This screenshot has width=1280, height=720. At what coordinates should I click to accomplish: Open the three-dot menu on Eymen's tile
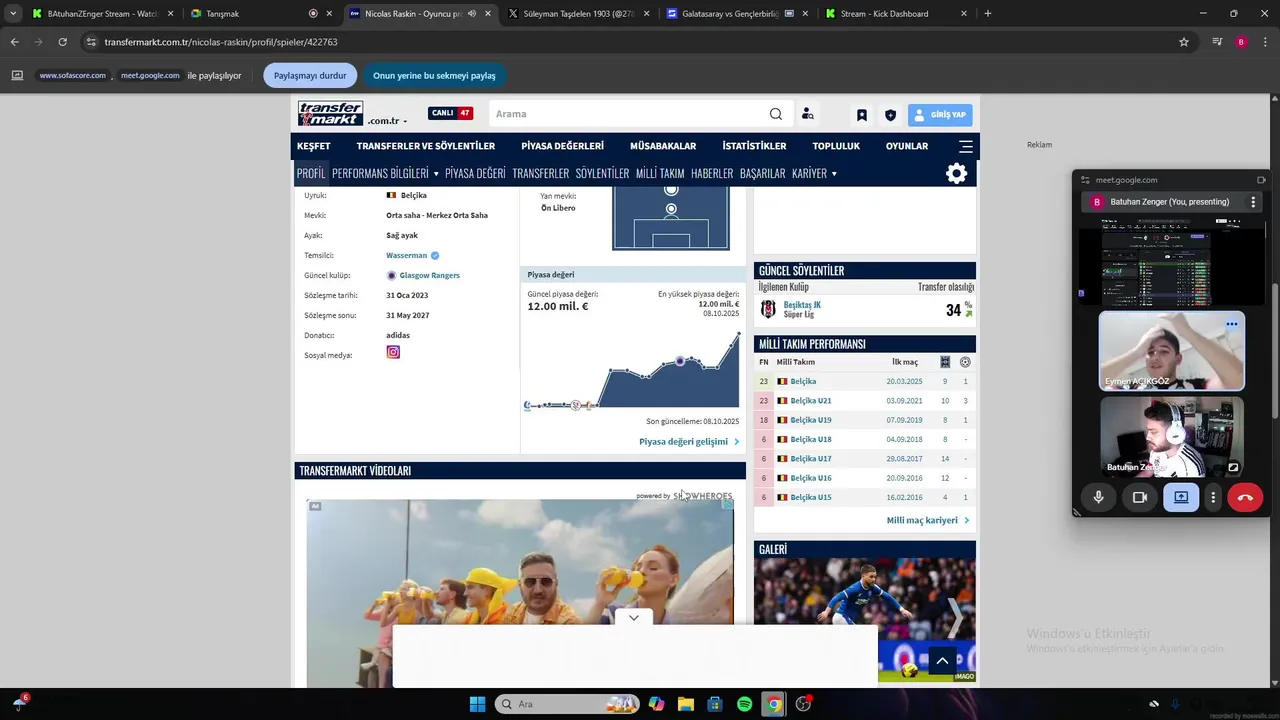pos(1232,324)
